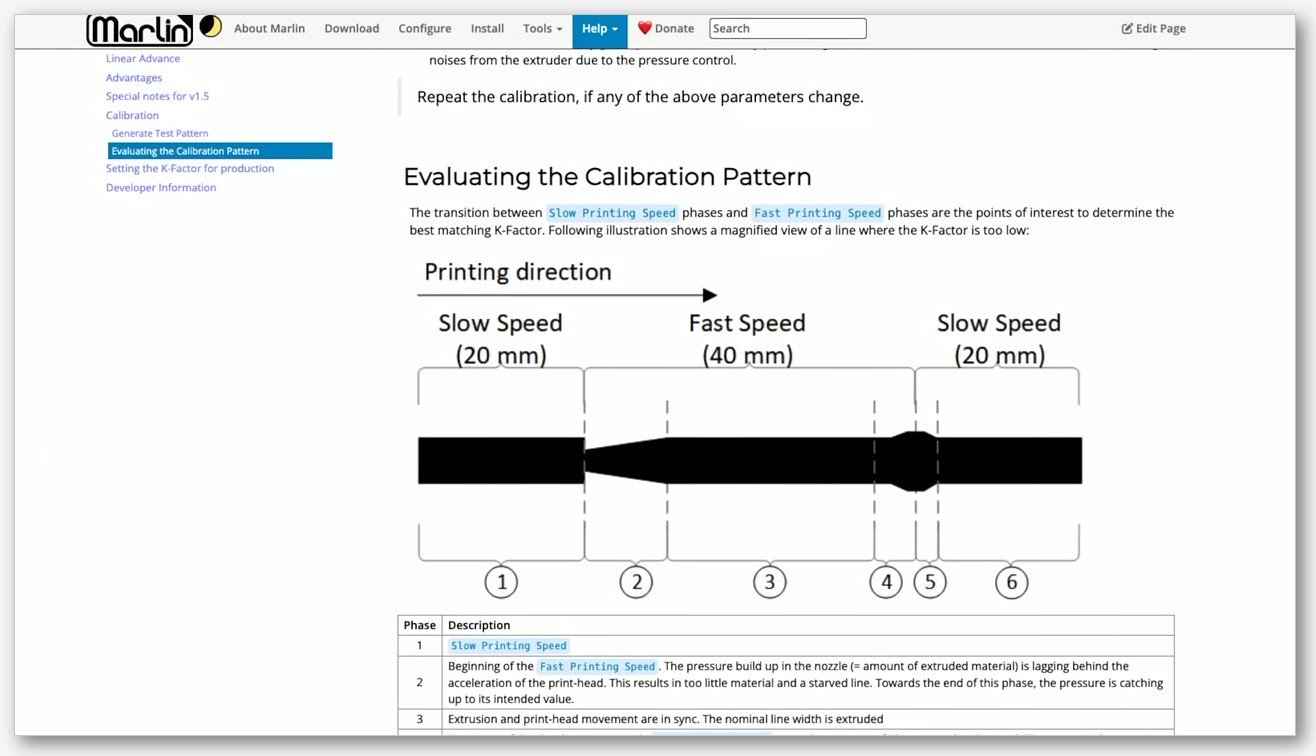Image resolution: width=1316 pixels, height=756 pixels.
Task: Click the Phase column header
Action: pyautogui.click(x=420, y=625)
